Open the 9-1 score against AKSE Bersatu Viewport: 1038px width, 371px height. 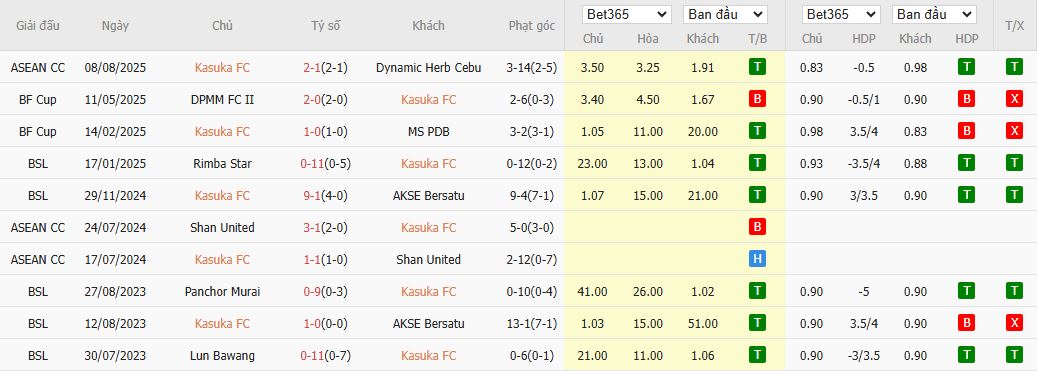312,195
